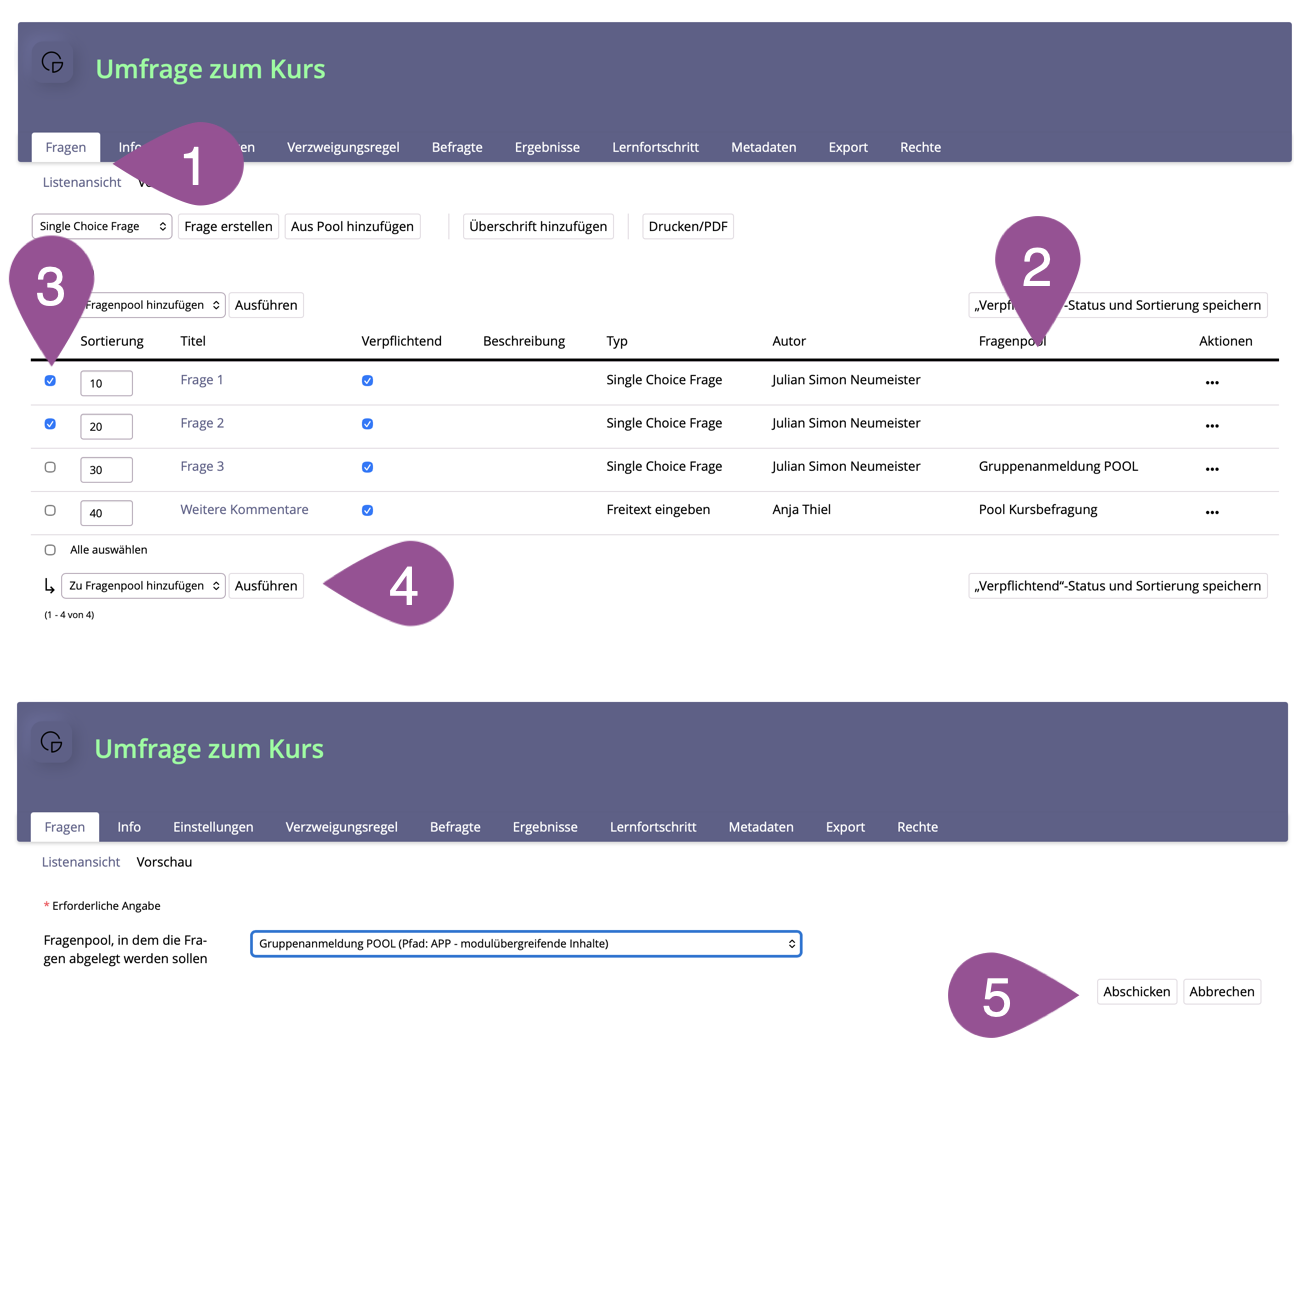The image size is (1300, 1300).
Task: Click the Frage erstellen button
Action: 228,227
